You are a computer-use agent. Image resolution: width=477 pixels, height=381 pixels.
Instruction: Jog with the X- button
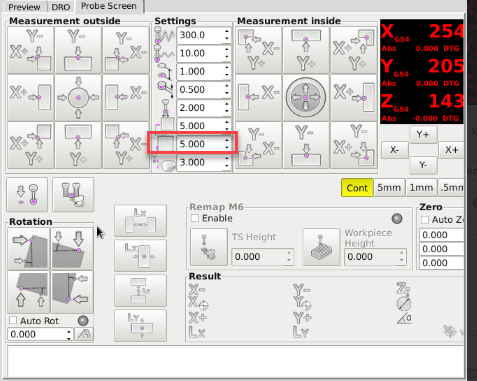tap(395, 150)
